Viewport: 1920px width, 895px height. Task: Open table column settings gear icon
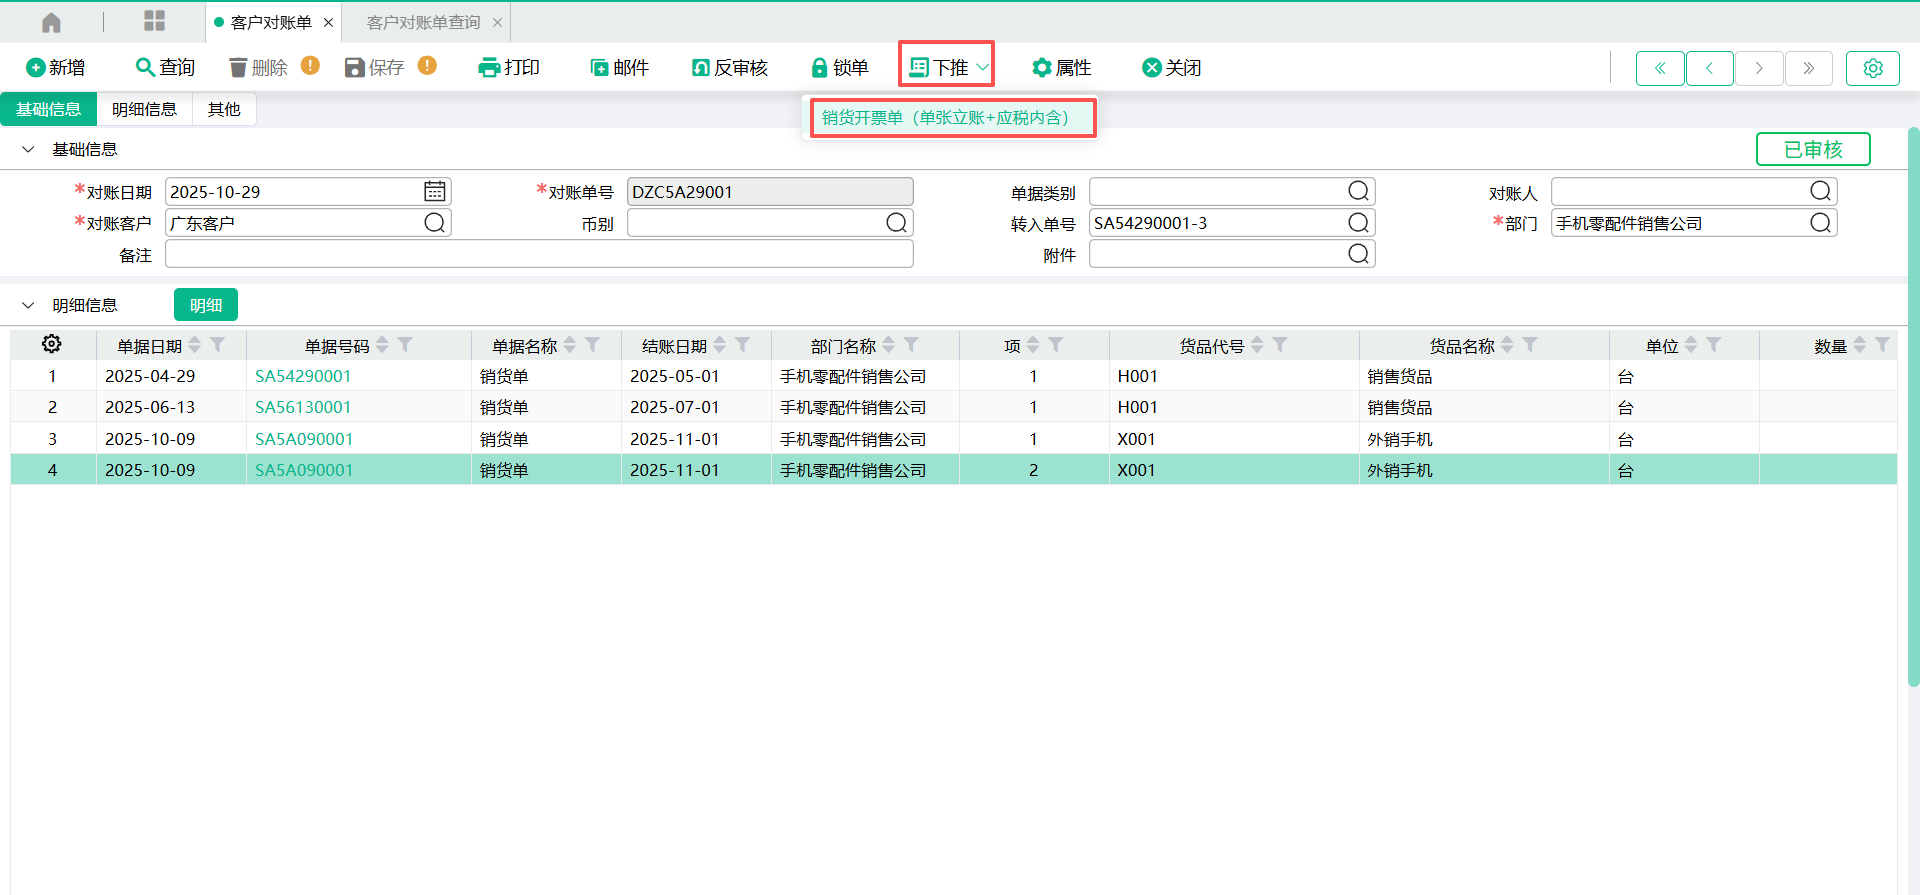click(x=52, y=344)
